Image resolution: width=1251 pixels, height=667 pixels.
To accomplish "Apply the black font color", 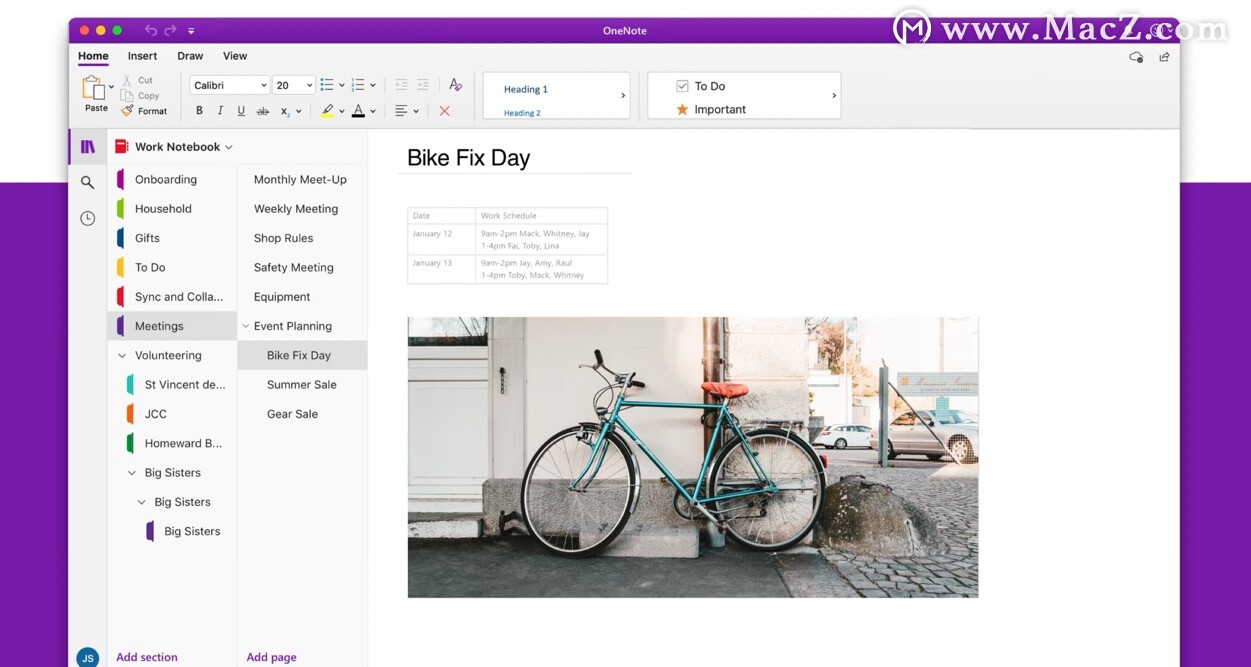I will (358, 111).
